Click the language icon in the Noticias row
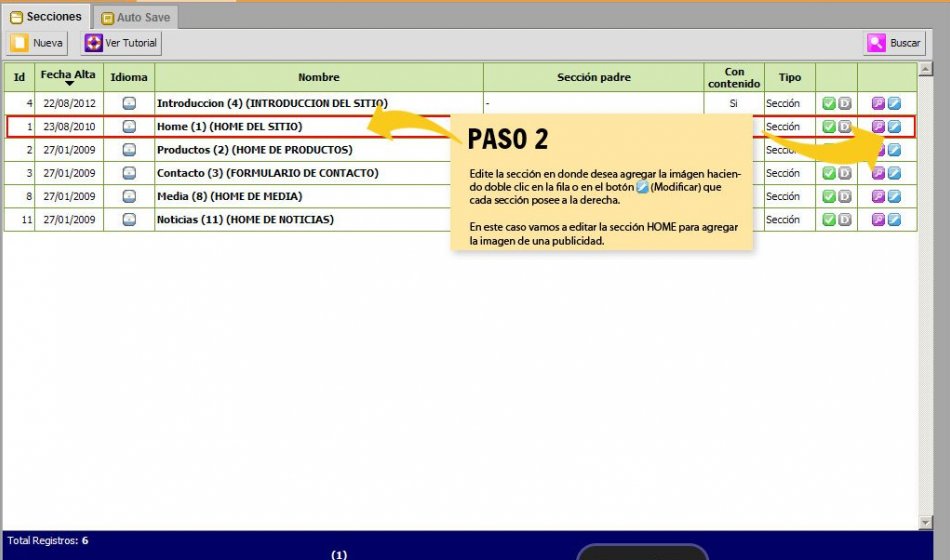Viewport: 950px width, 560px height. point(129,219)
